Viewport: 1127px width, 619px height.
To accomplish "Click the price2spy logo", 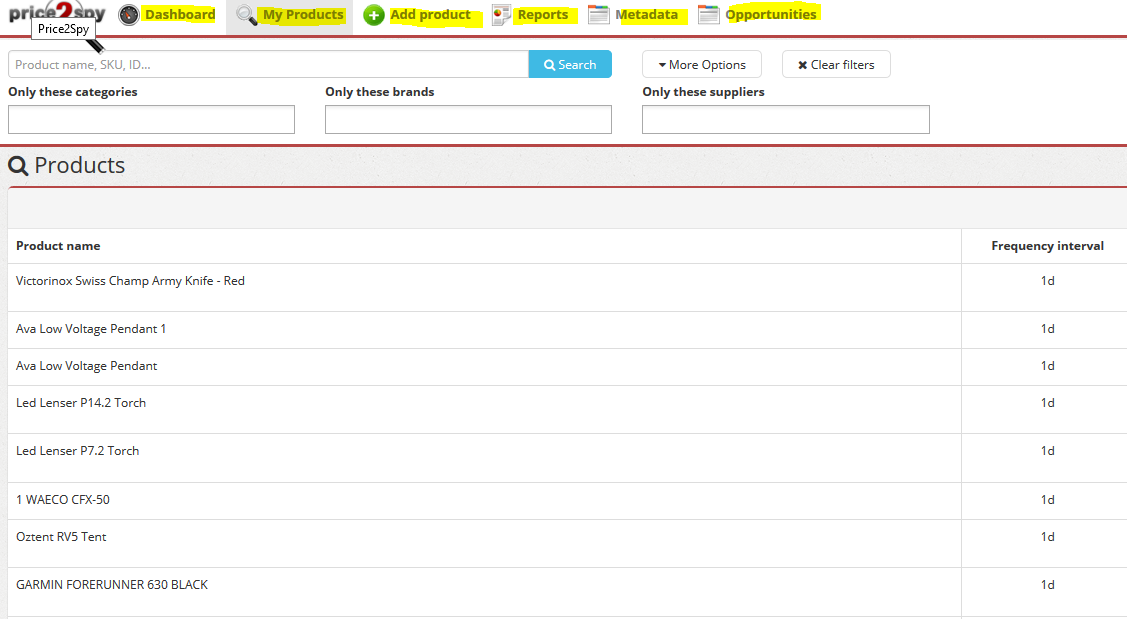I will click(x=58, y=13).
